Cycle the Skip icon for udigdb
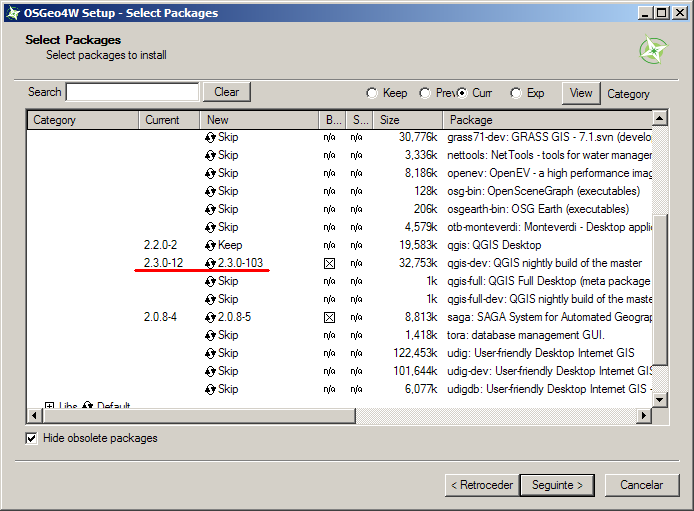This screenshot has height=511, width=694. (x=210, y=390)
